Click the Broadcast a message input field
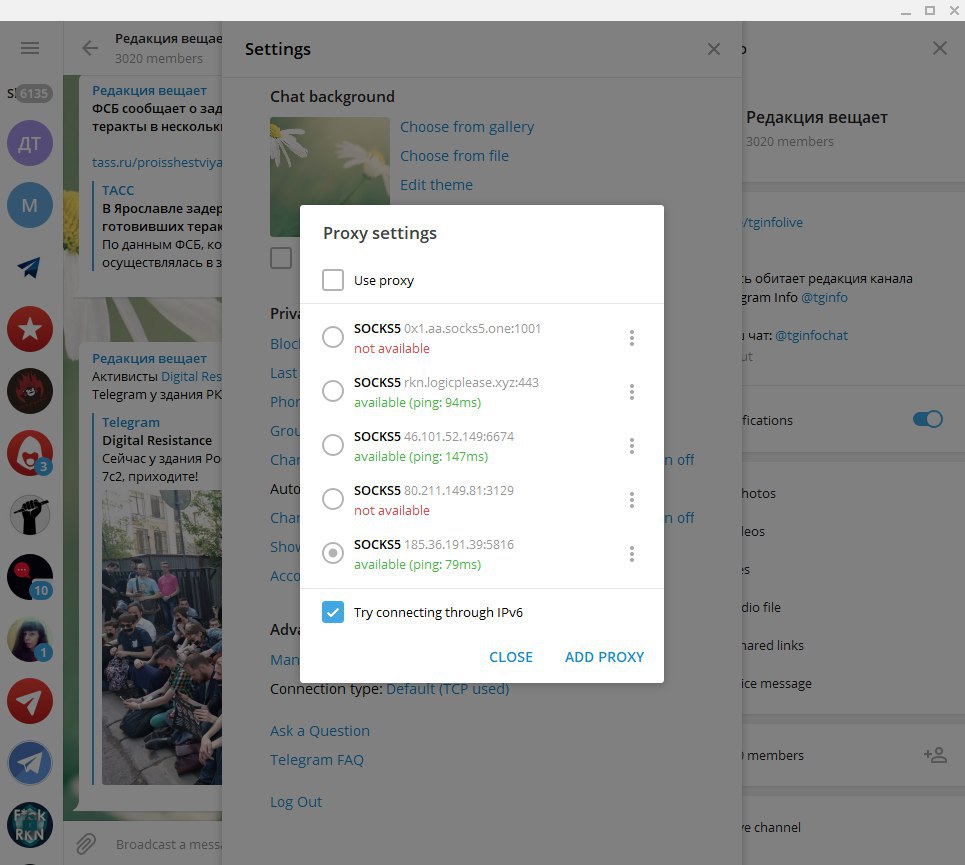The width and height of the screenshot is (965, 865). pyautogui.click(x=169, y=844)
